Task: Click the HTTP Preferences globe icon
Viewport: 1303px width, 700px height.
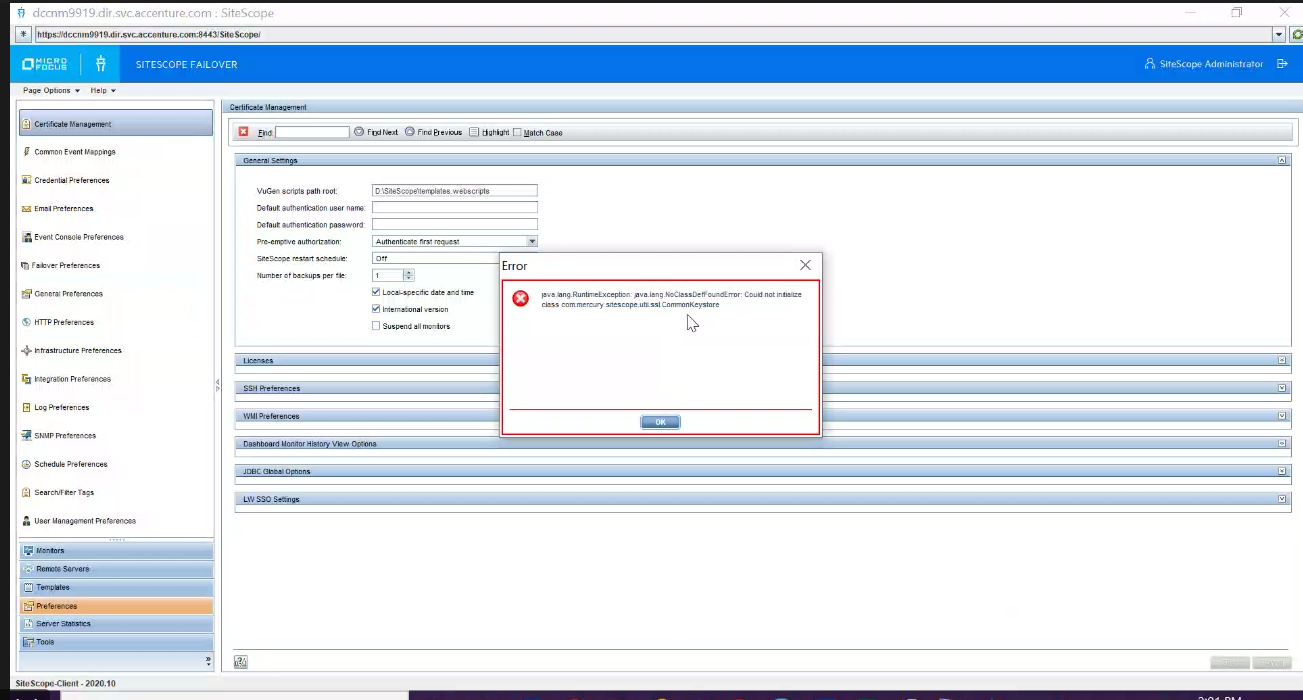Action: (x=26, y=322)
